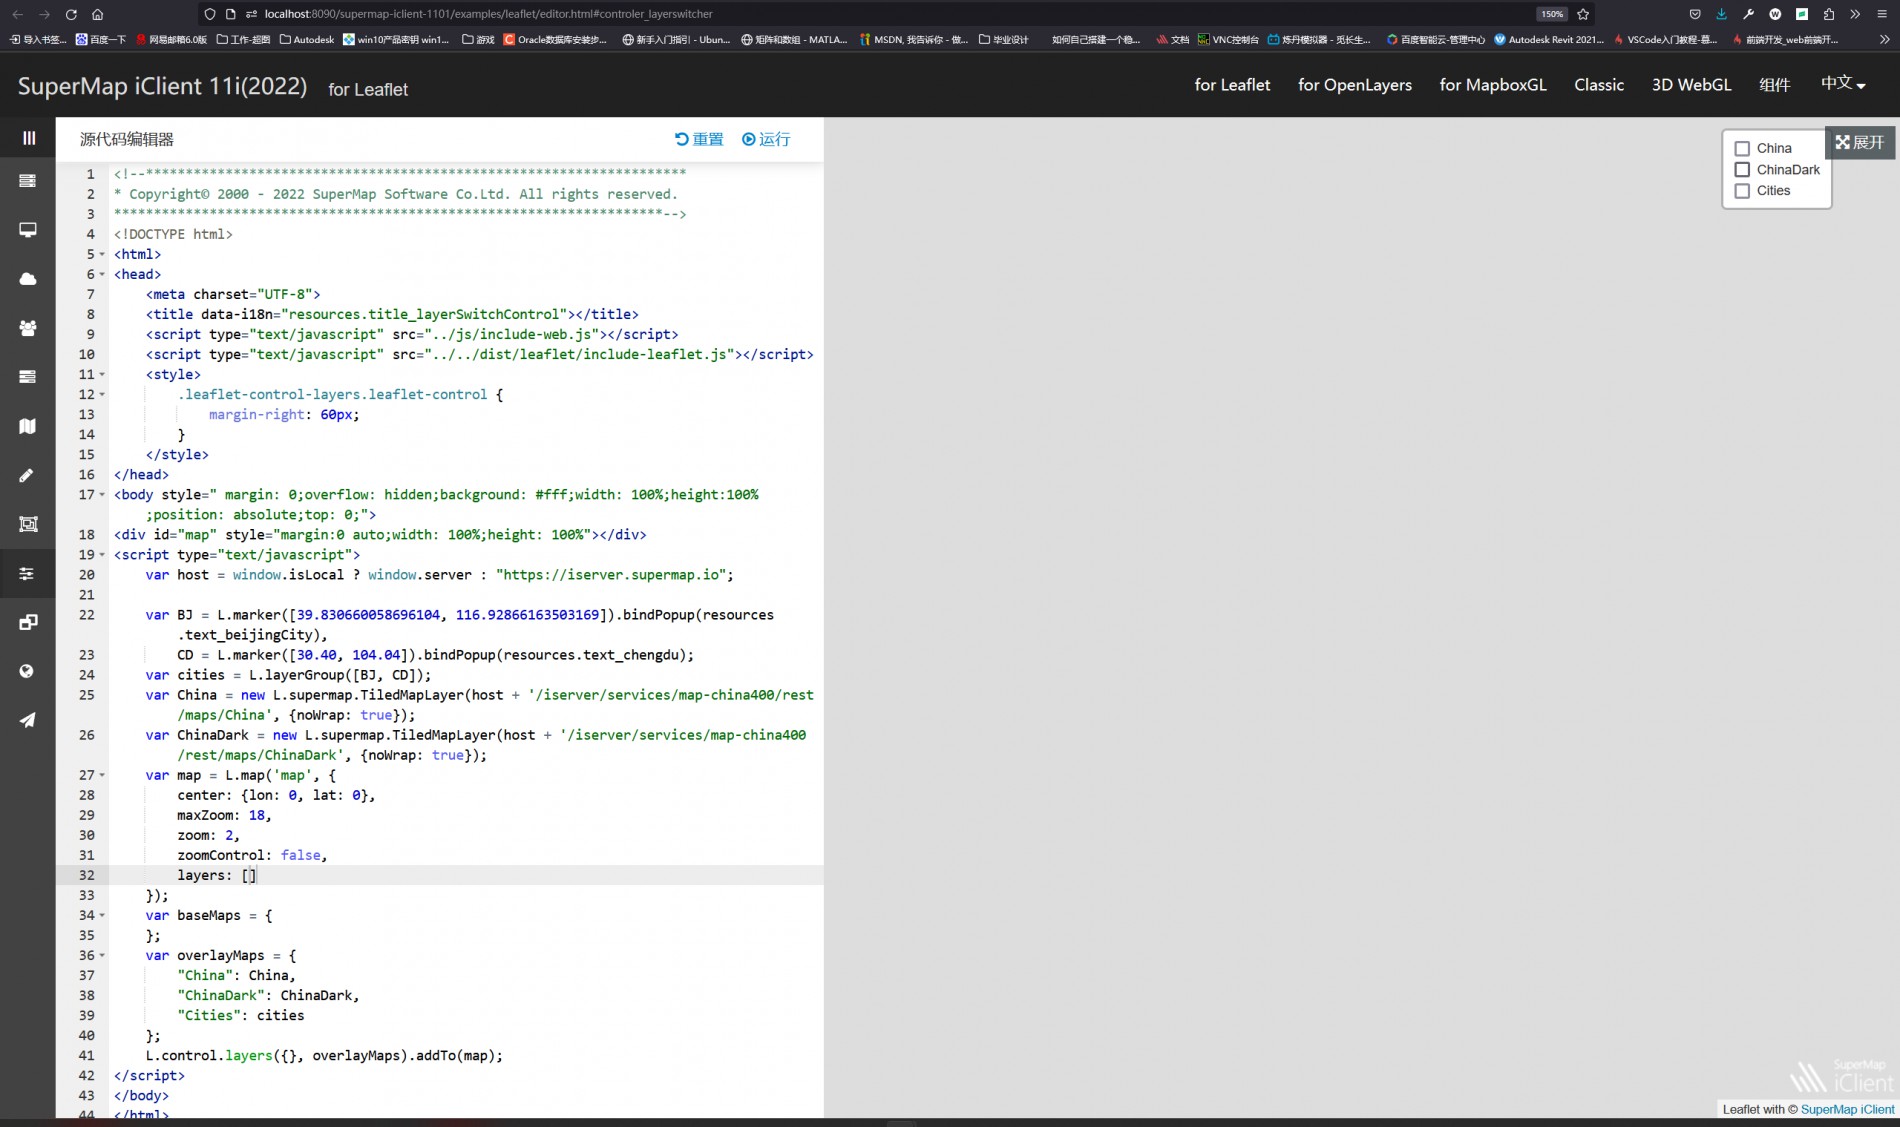The height and width of the screenshot is (1127, 1900).
Task: Open the users group category icon
Action: pos(28,328)
